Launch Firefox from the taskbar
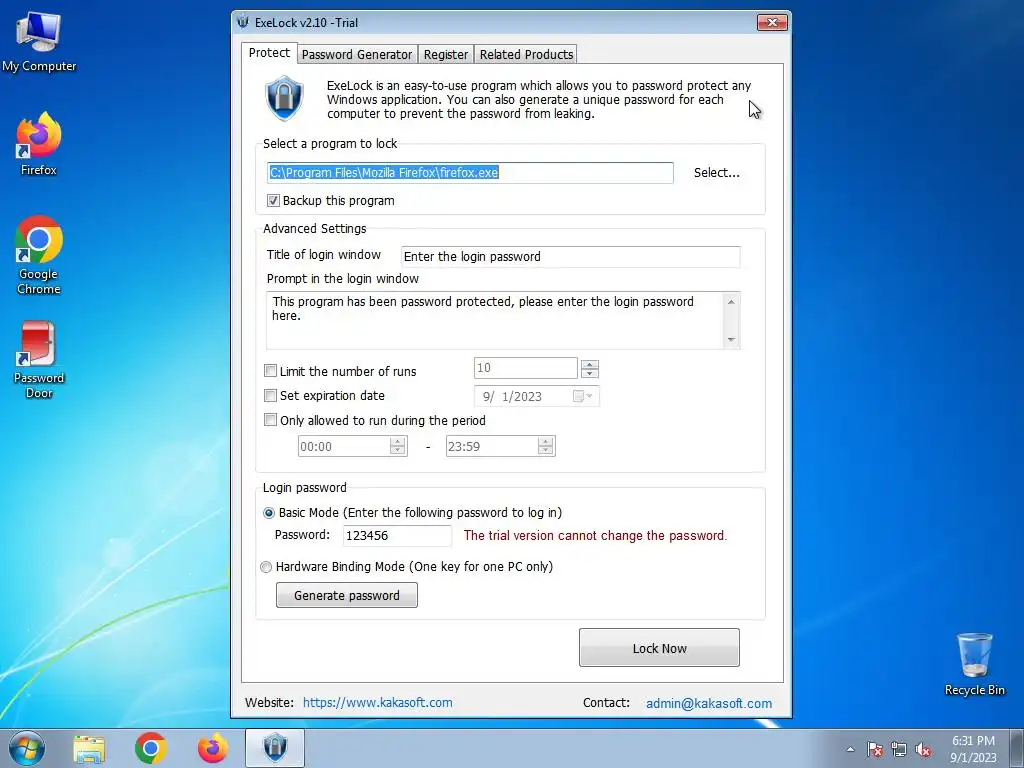 pyautogui.click(x=213, y=748)
